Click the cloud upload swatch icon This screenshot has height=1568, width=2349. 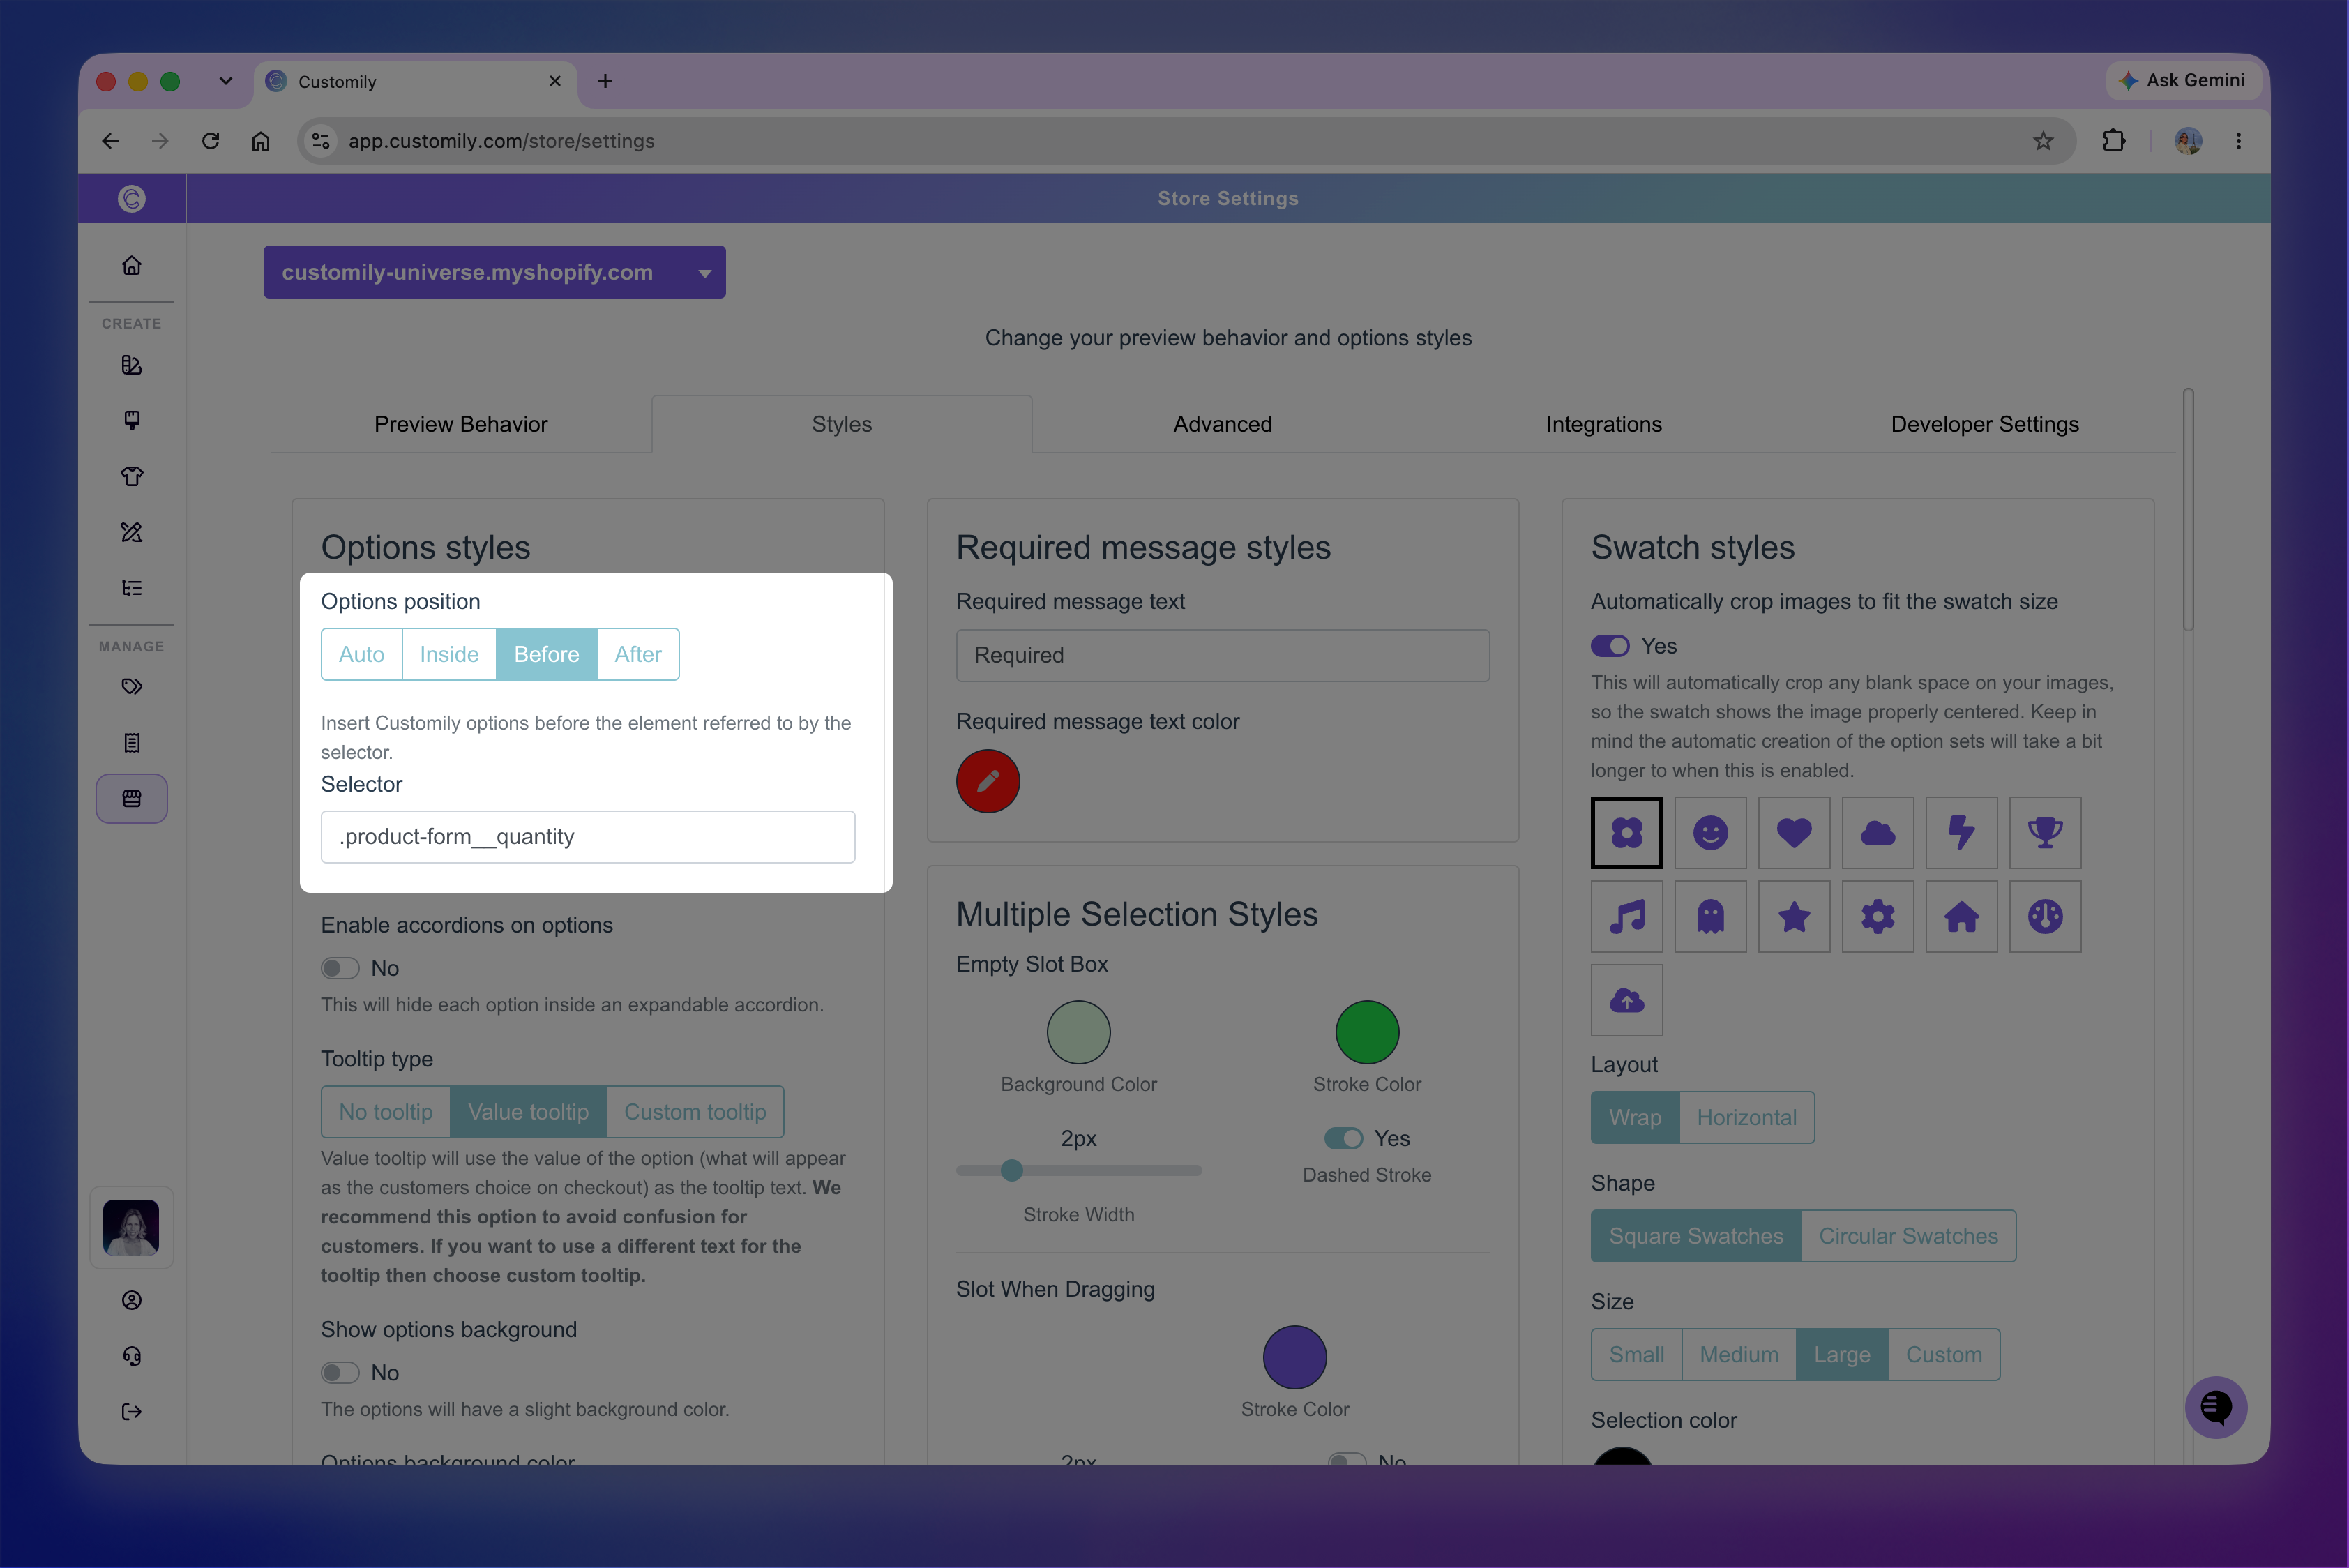(x=1627, y=1000)
